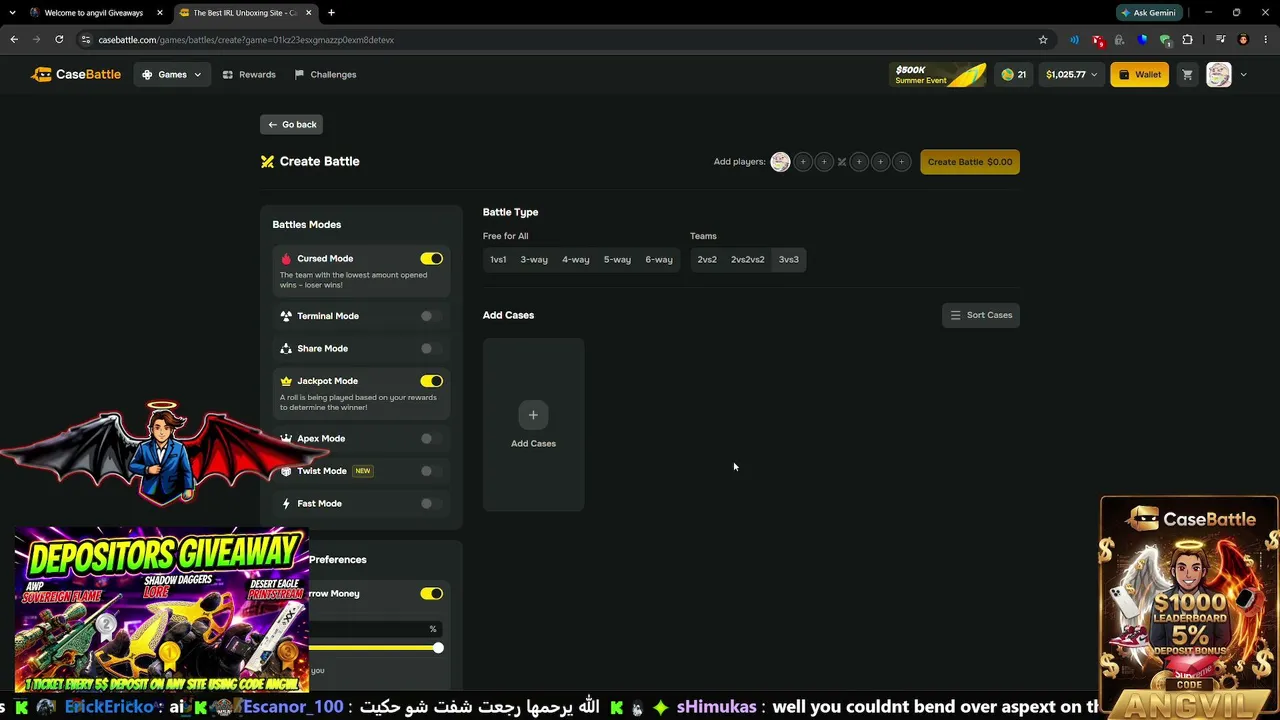The height and width of the screenshot is (720, 1280).
Task: Click the CaseBattle logo in the header
Action: tap(76, 74)
